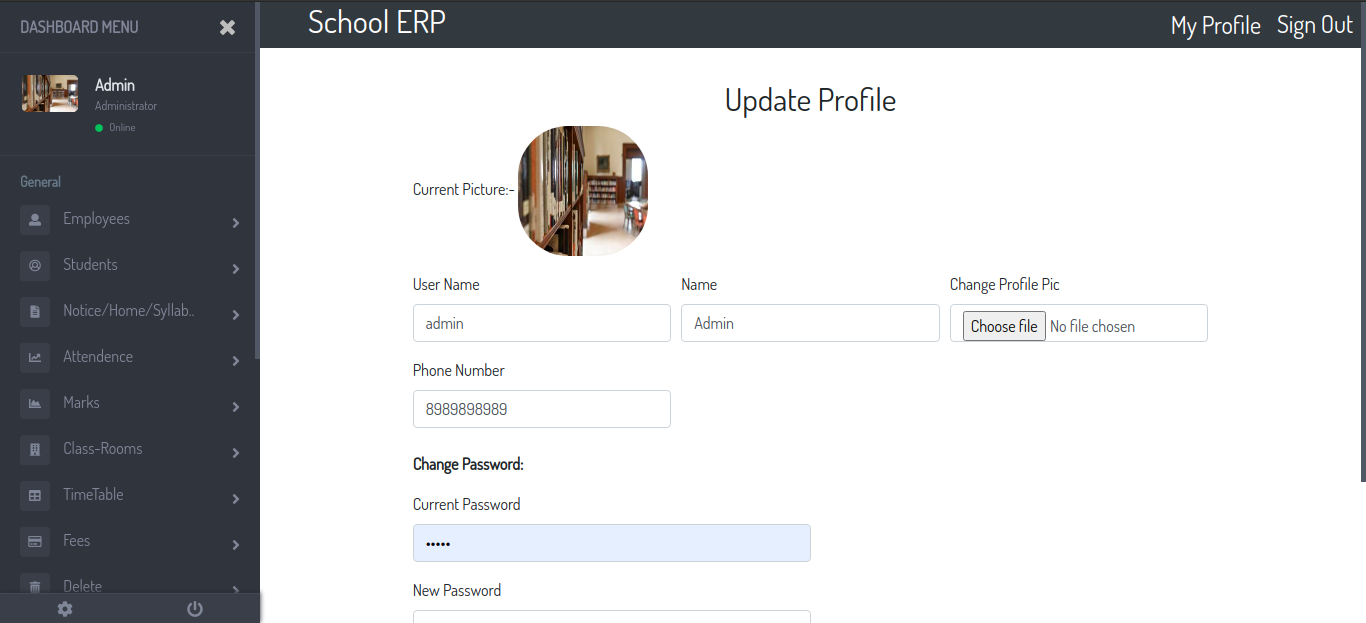Open the Marks menu item
Viewport: 1366px width, 623px height.
coord(130,403)
